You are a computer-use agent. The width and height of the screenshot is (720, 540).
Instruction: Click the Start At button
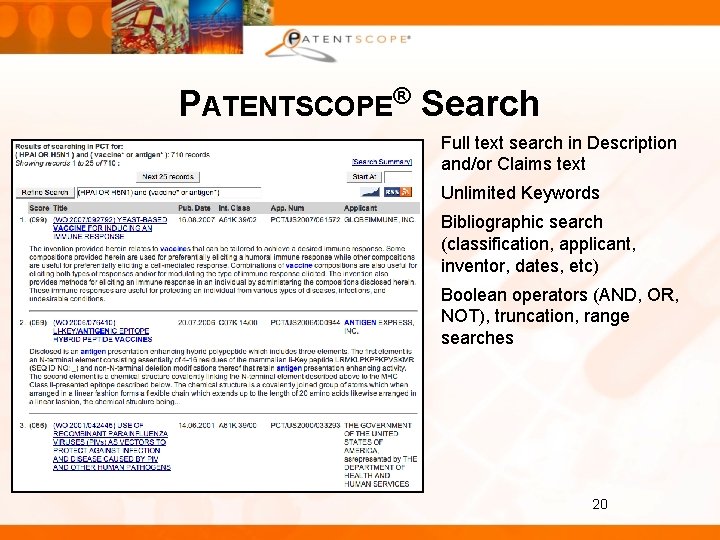pyautogui.click(x=364, y=177)
